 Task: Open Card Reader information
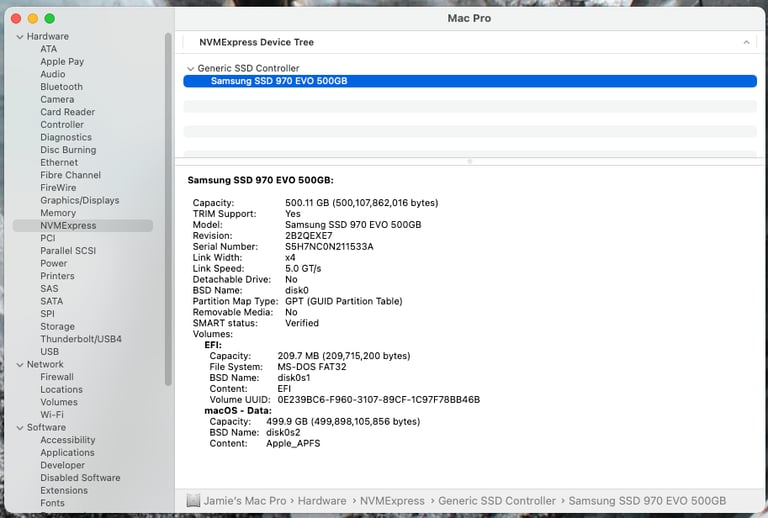point(68,112)
